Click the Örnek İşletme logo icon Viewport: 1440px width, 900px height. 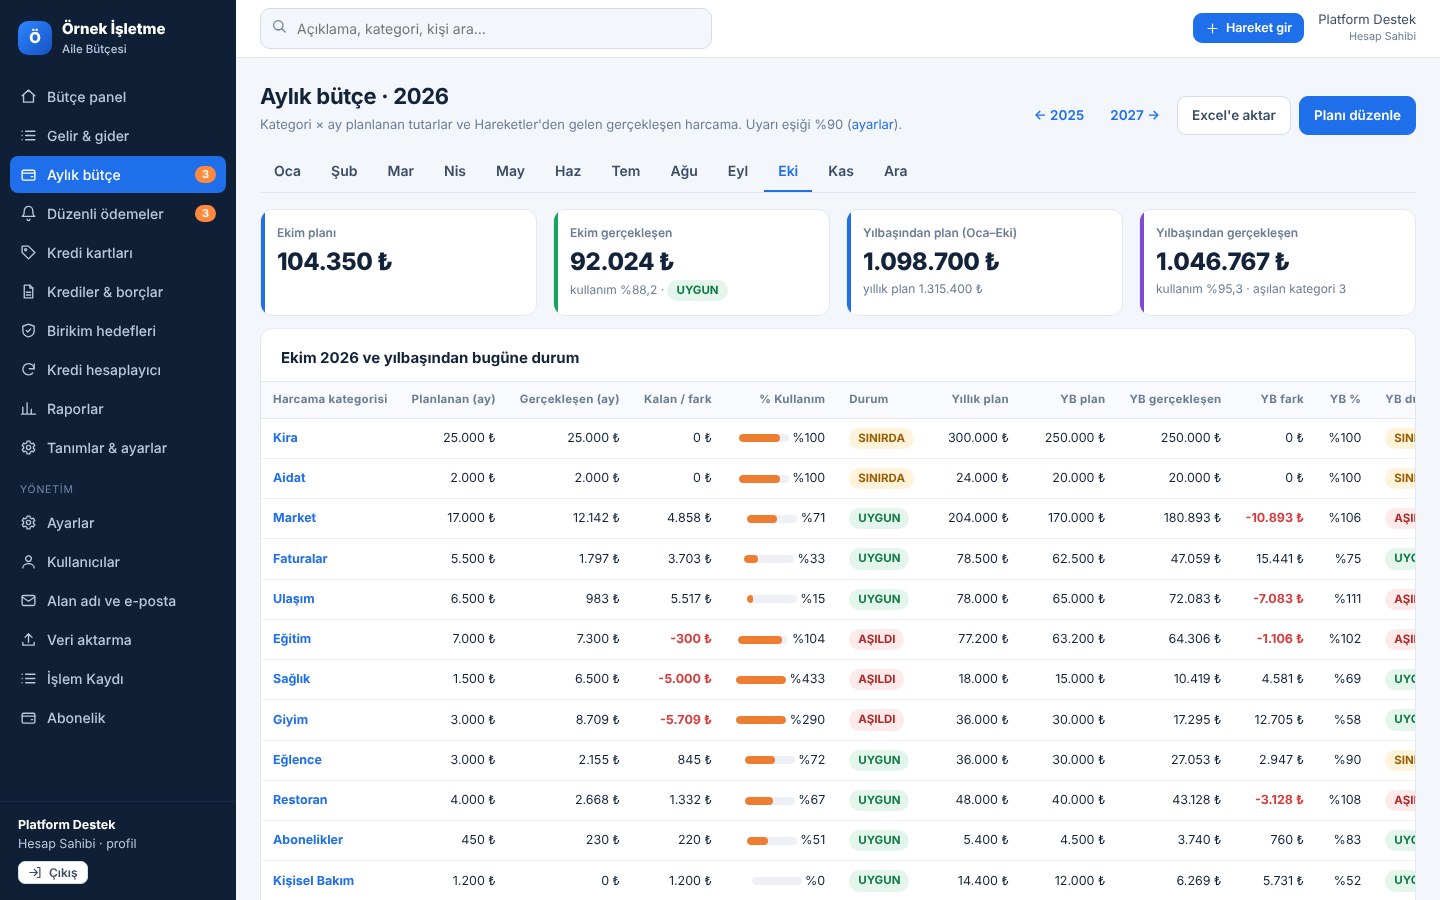tap(35, 38)
